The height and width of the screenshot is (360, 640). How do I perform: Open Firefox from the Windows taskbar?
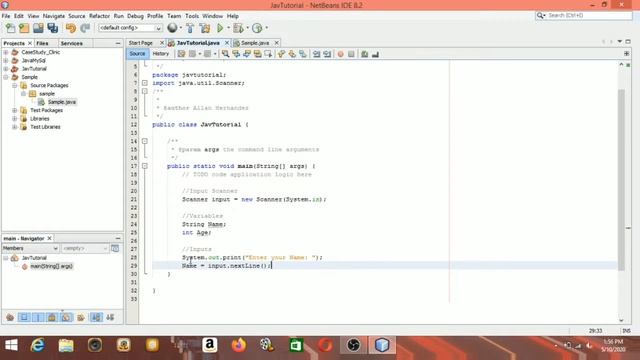point(239,345)
